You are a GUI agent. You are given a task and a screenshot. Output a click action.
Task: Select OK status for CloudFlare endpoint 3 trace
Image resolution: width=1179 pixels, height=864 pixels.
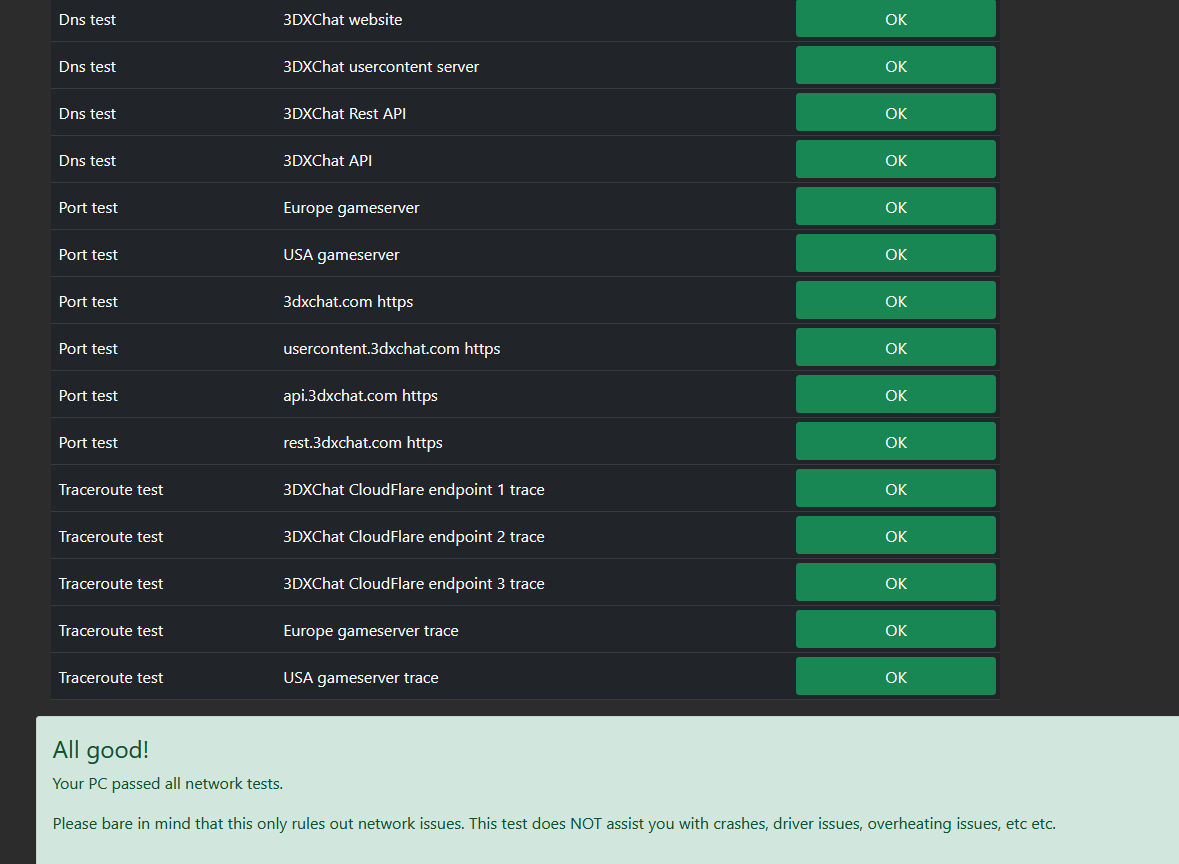896,583
